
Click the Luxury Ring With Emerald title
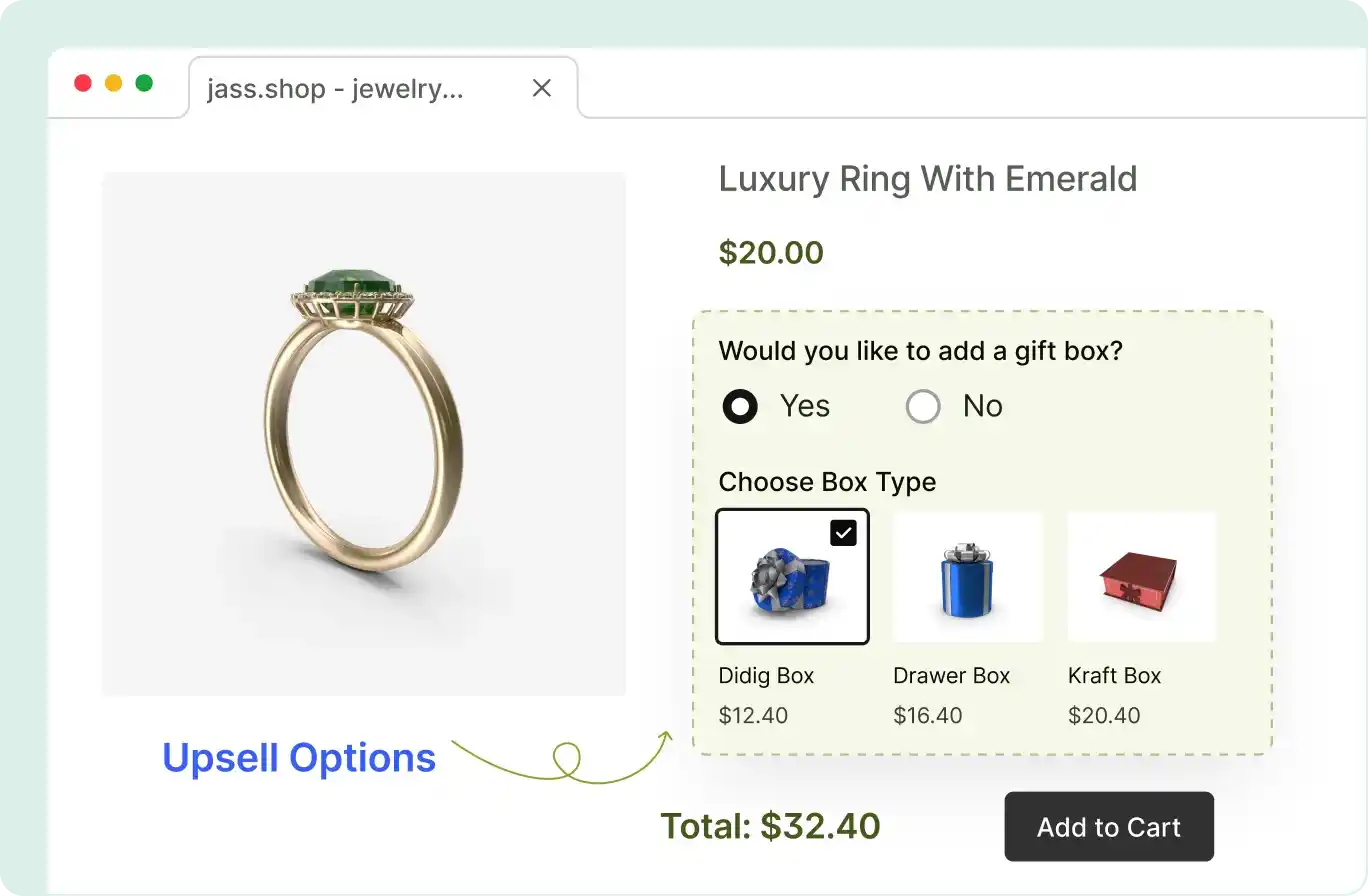click(x=928, y=179)
